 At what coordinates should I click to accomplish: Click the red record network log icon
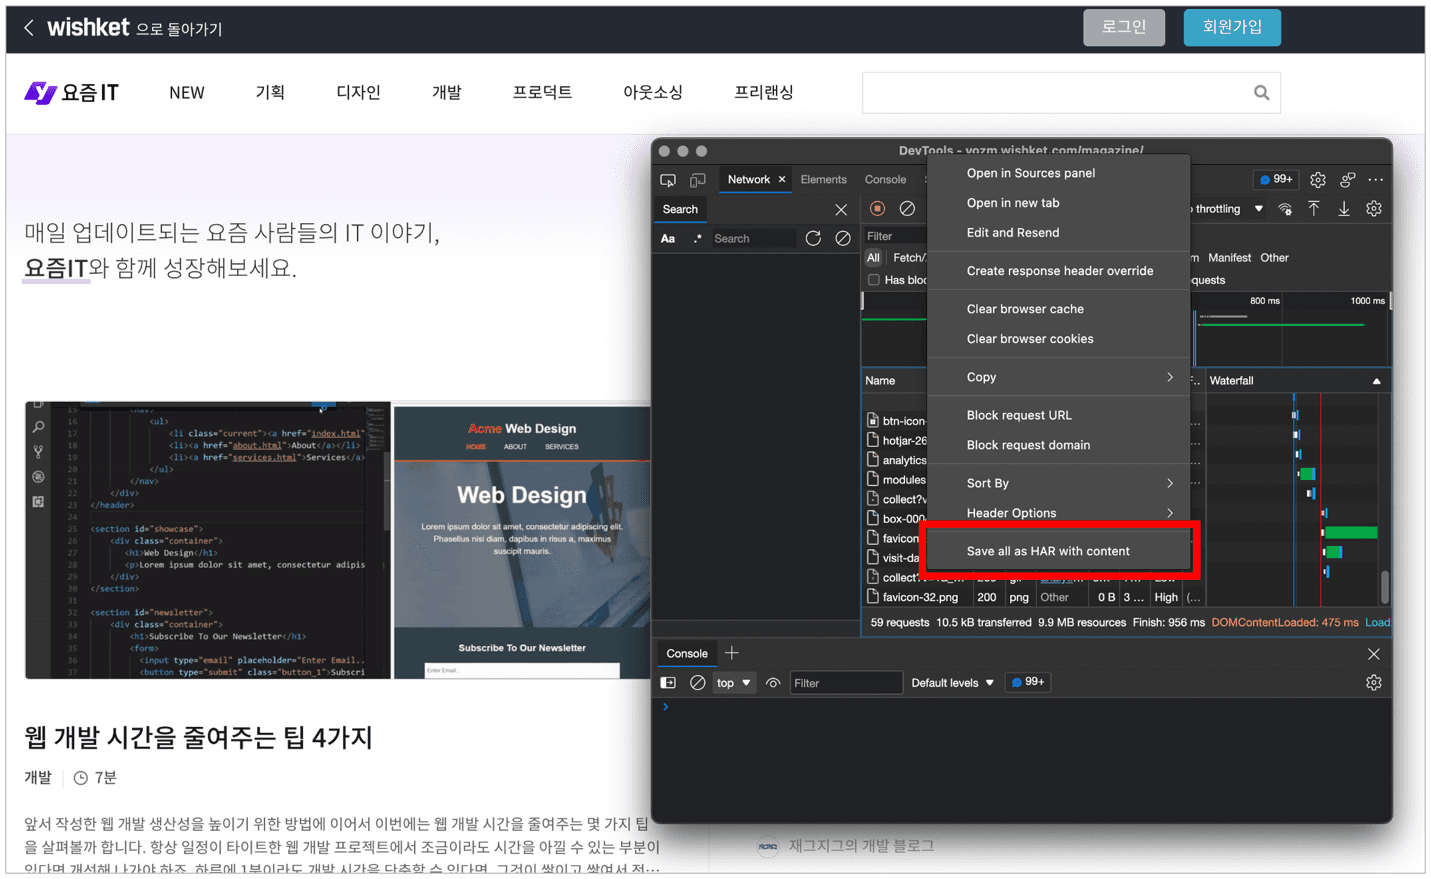pos(877,209)
